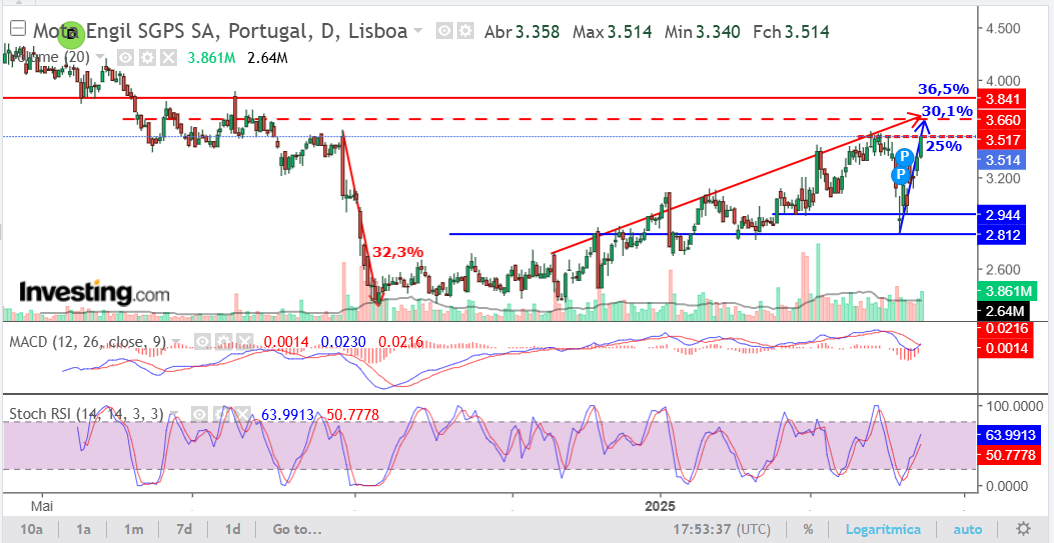Hide the Mota Engil price series

[x=444, y=31]
